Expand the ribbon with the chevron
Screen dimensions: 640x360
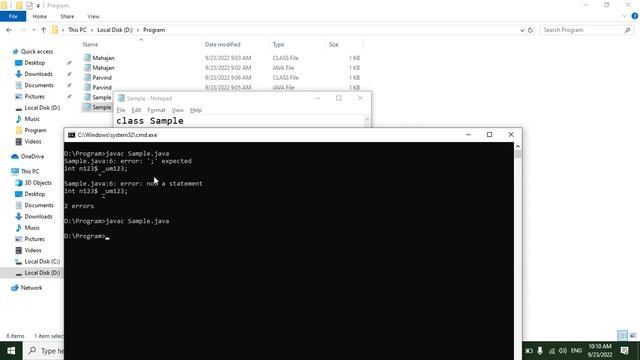click(x=624, y=16)
